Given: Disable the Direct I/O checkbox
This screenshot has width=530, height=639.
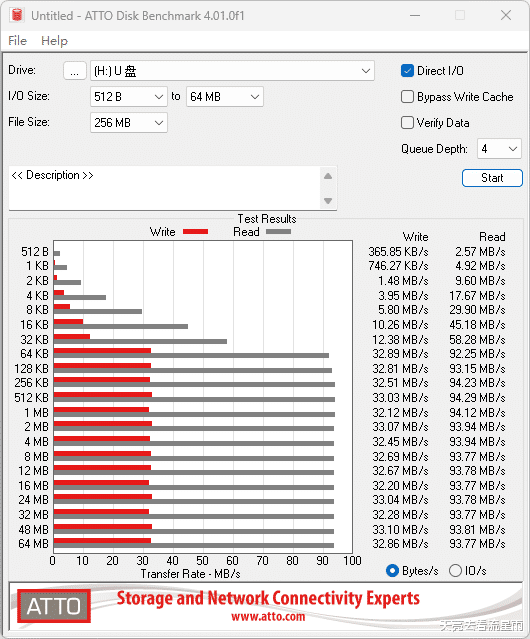Looking at the screenshot, I should coord(407,71).
